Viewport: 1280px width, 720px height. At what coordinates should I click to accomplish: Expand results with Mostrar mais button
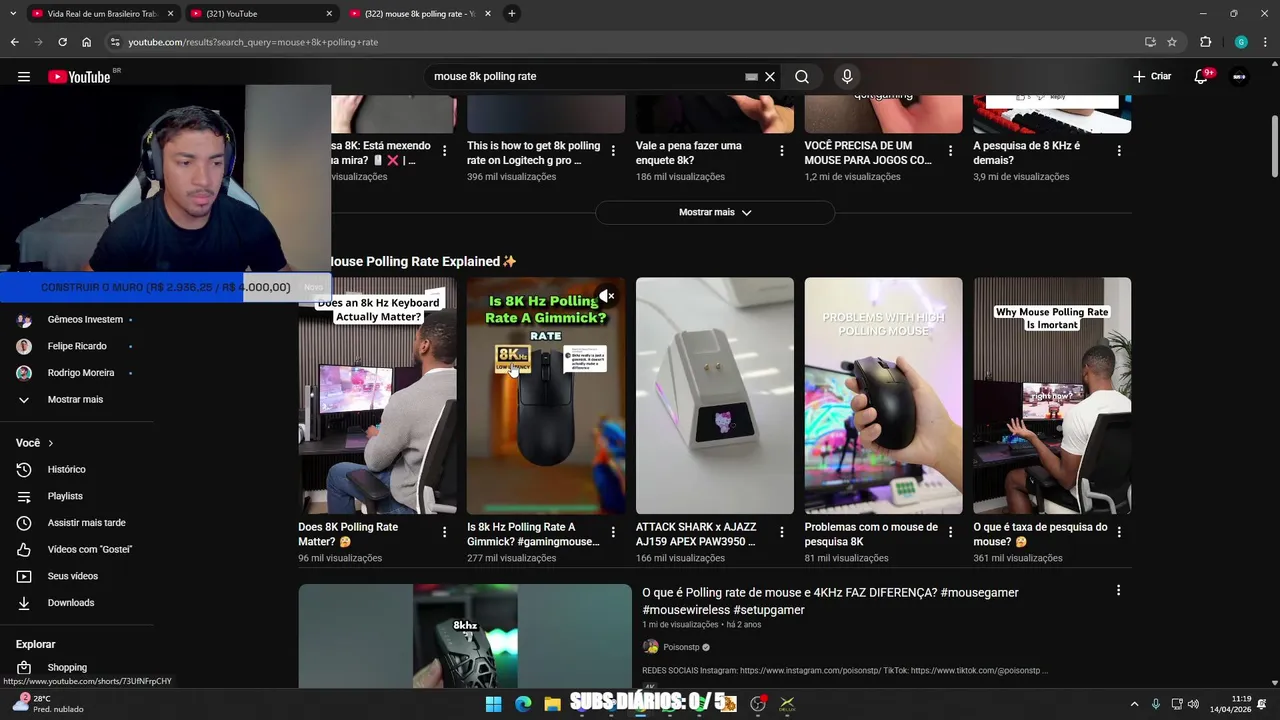pos(715,212)
